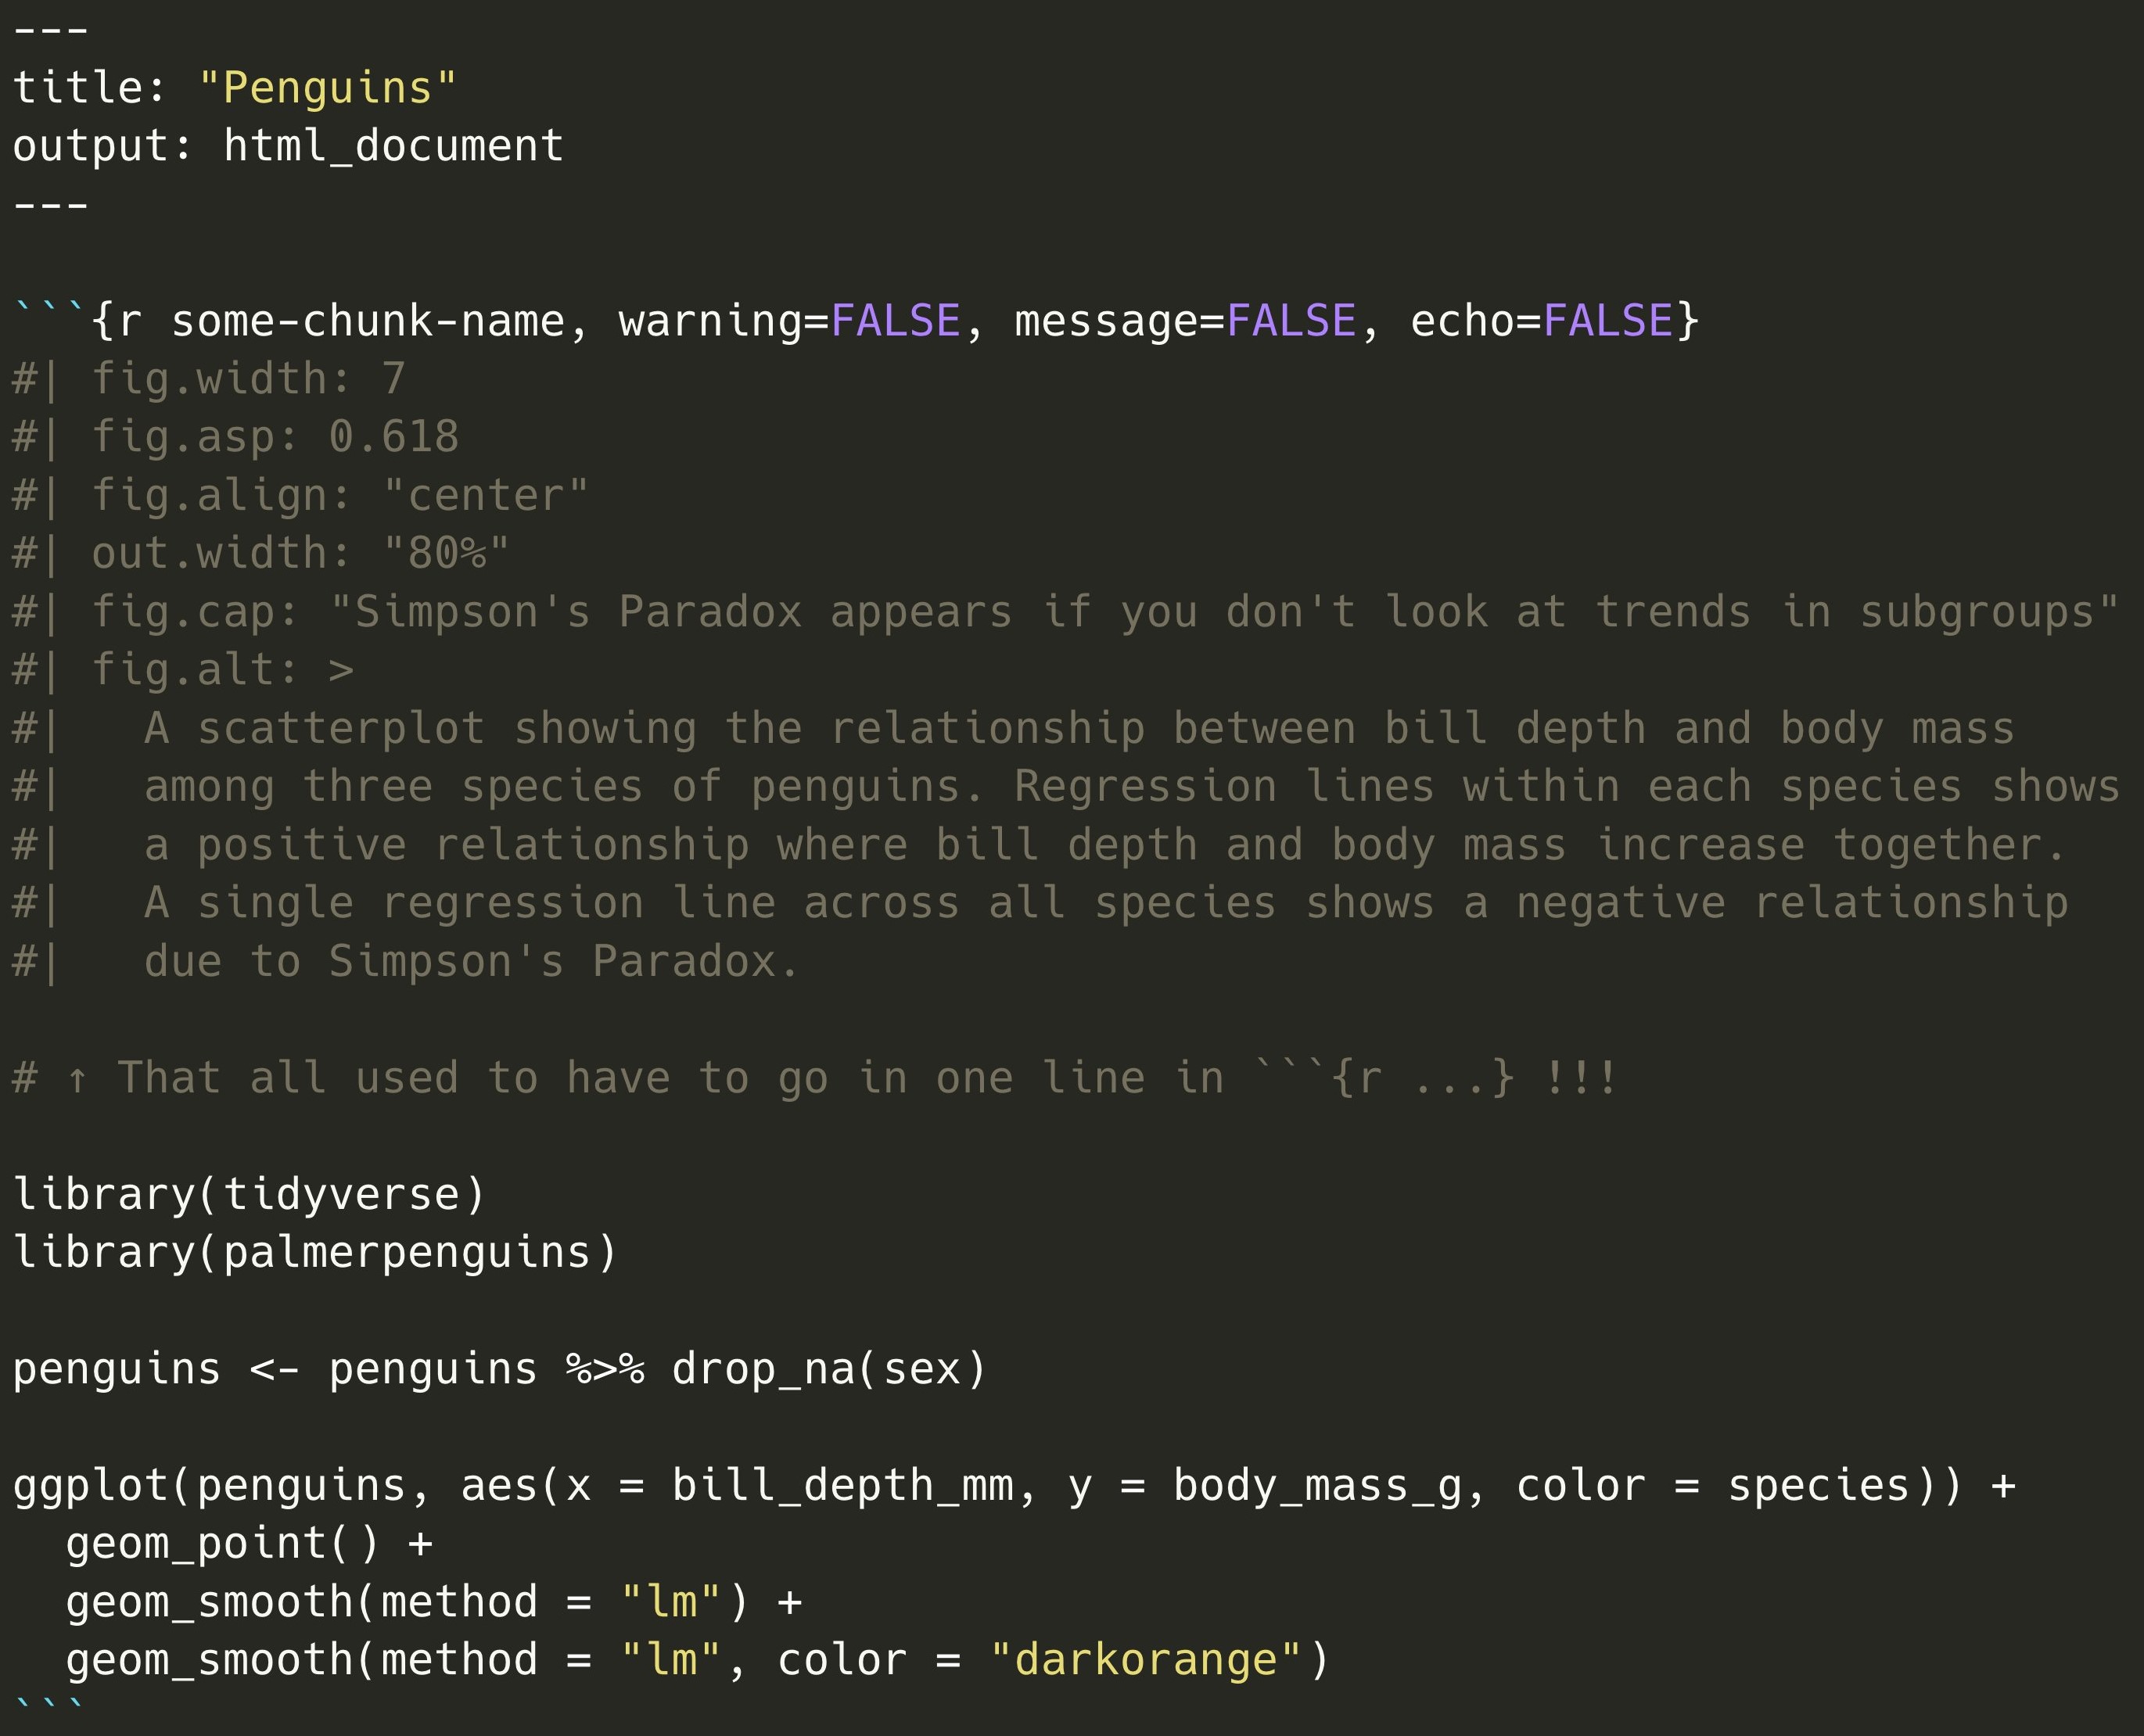The width and height of the screenshot is (2144, 1736).
Task: Click the "80%" out.width value
Action: pyautogui.click(x=446, y=554)
